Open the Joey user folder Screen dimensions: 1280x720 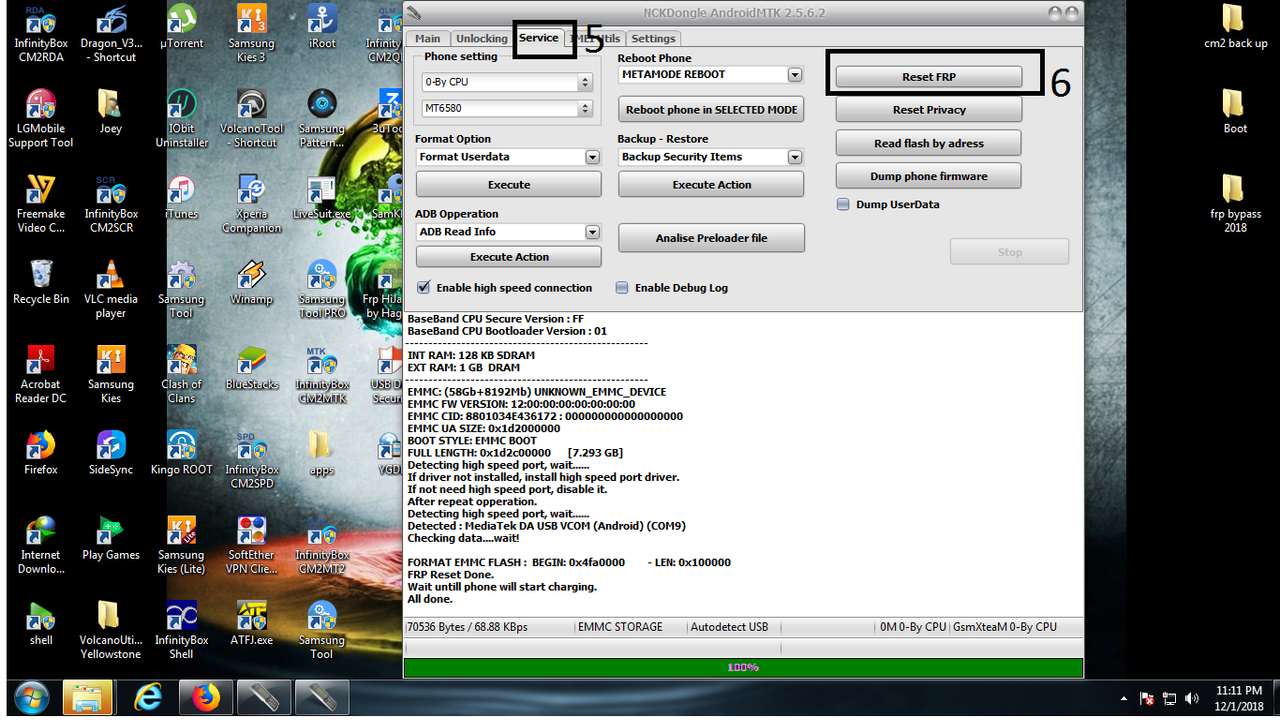(x=111, y=112)
